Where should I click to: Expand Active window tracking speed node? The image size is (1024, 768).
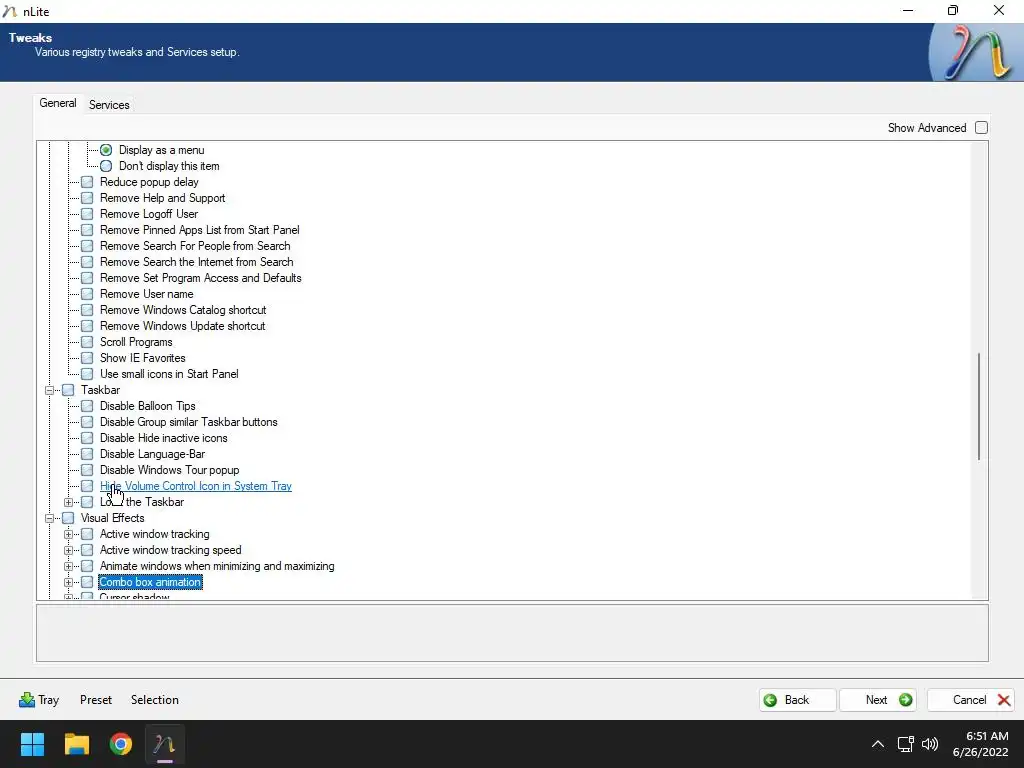click(68, 550)
